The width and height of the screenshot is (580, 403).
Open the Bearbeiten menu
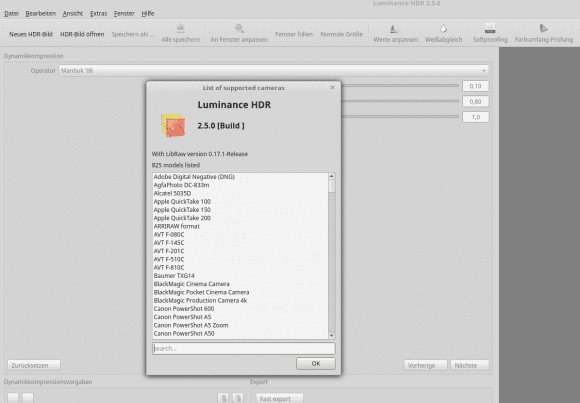coord(41,13)
